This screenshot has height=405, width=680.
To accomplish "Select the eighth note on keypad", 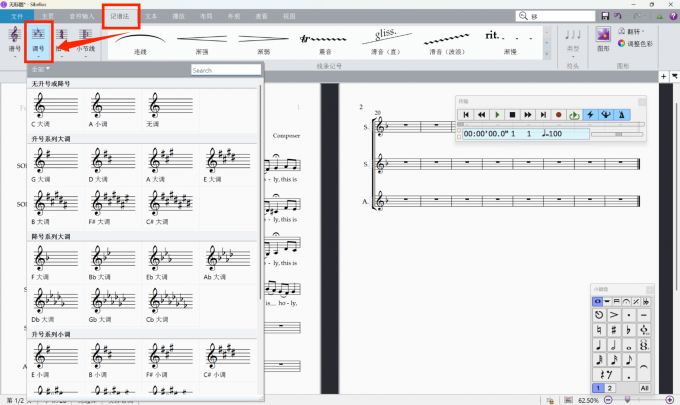I will tap(629, 359).
